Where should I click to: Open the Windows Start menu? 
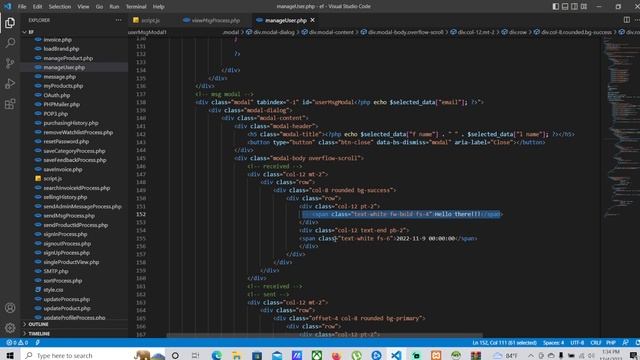point(10,356)
